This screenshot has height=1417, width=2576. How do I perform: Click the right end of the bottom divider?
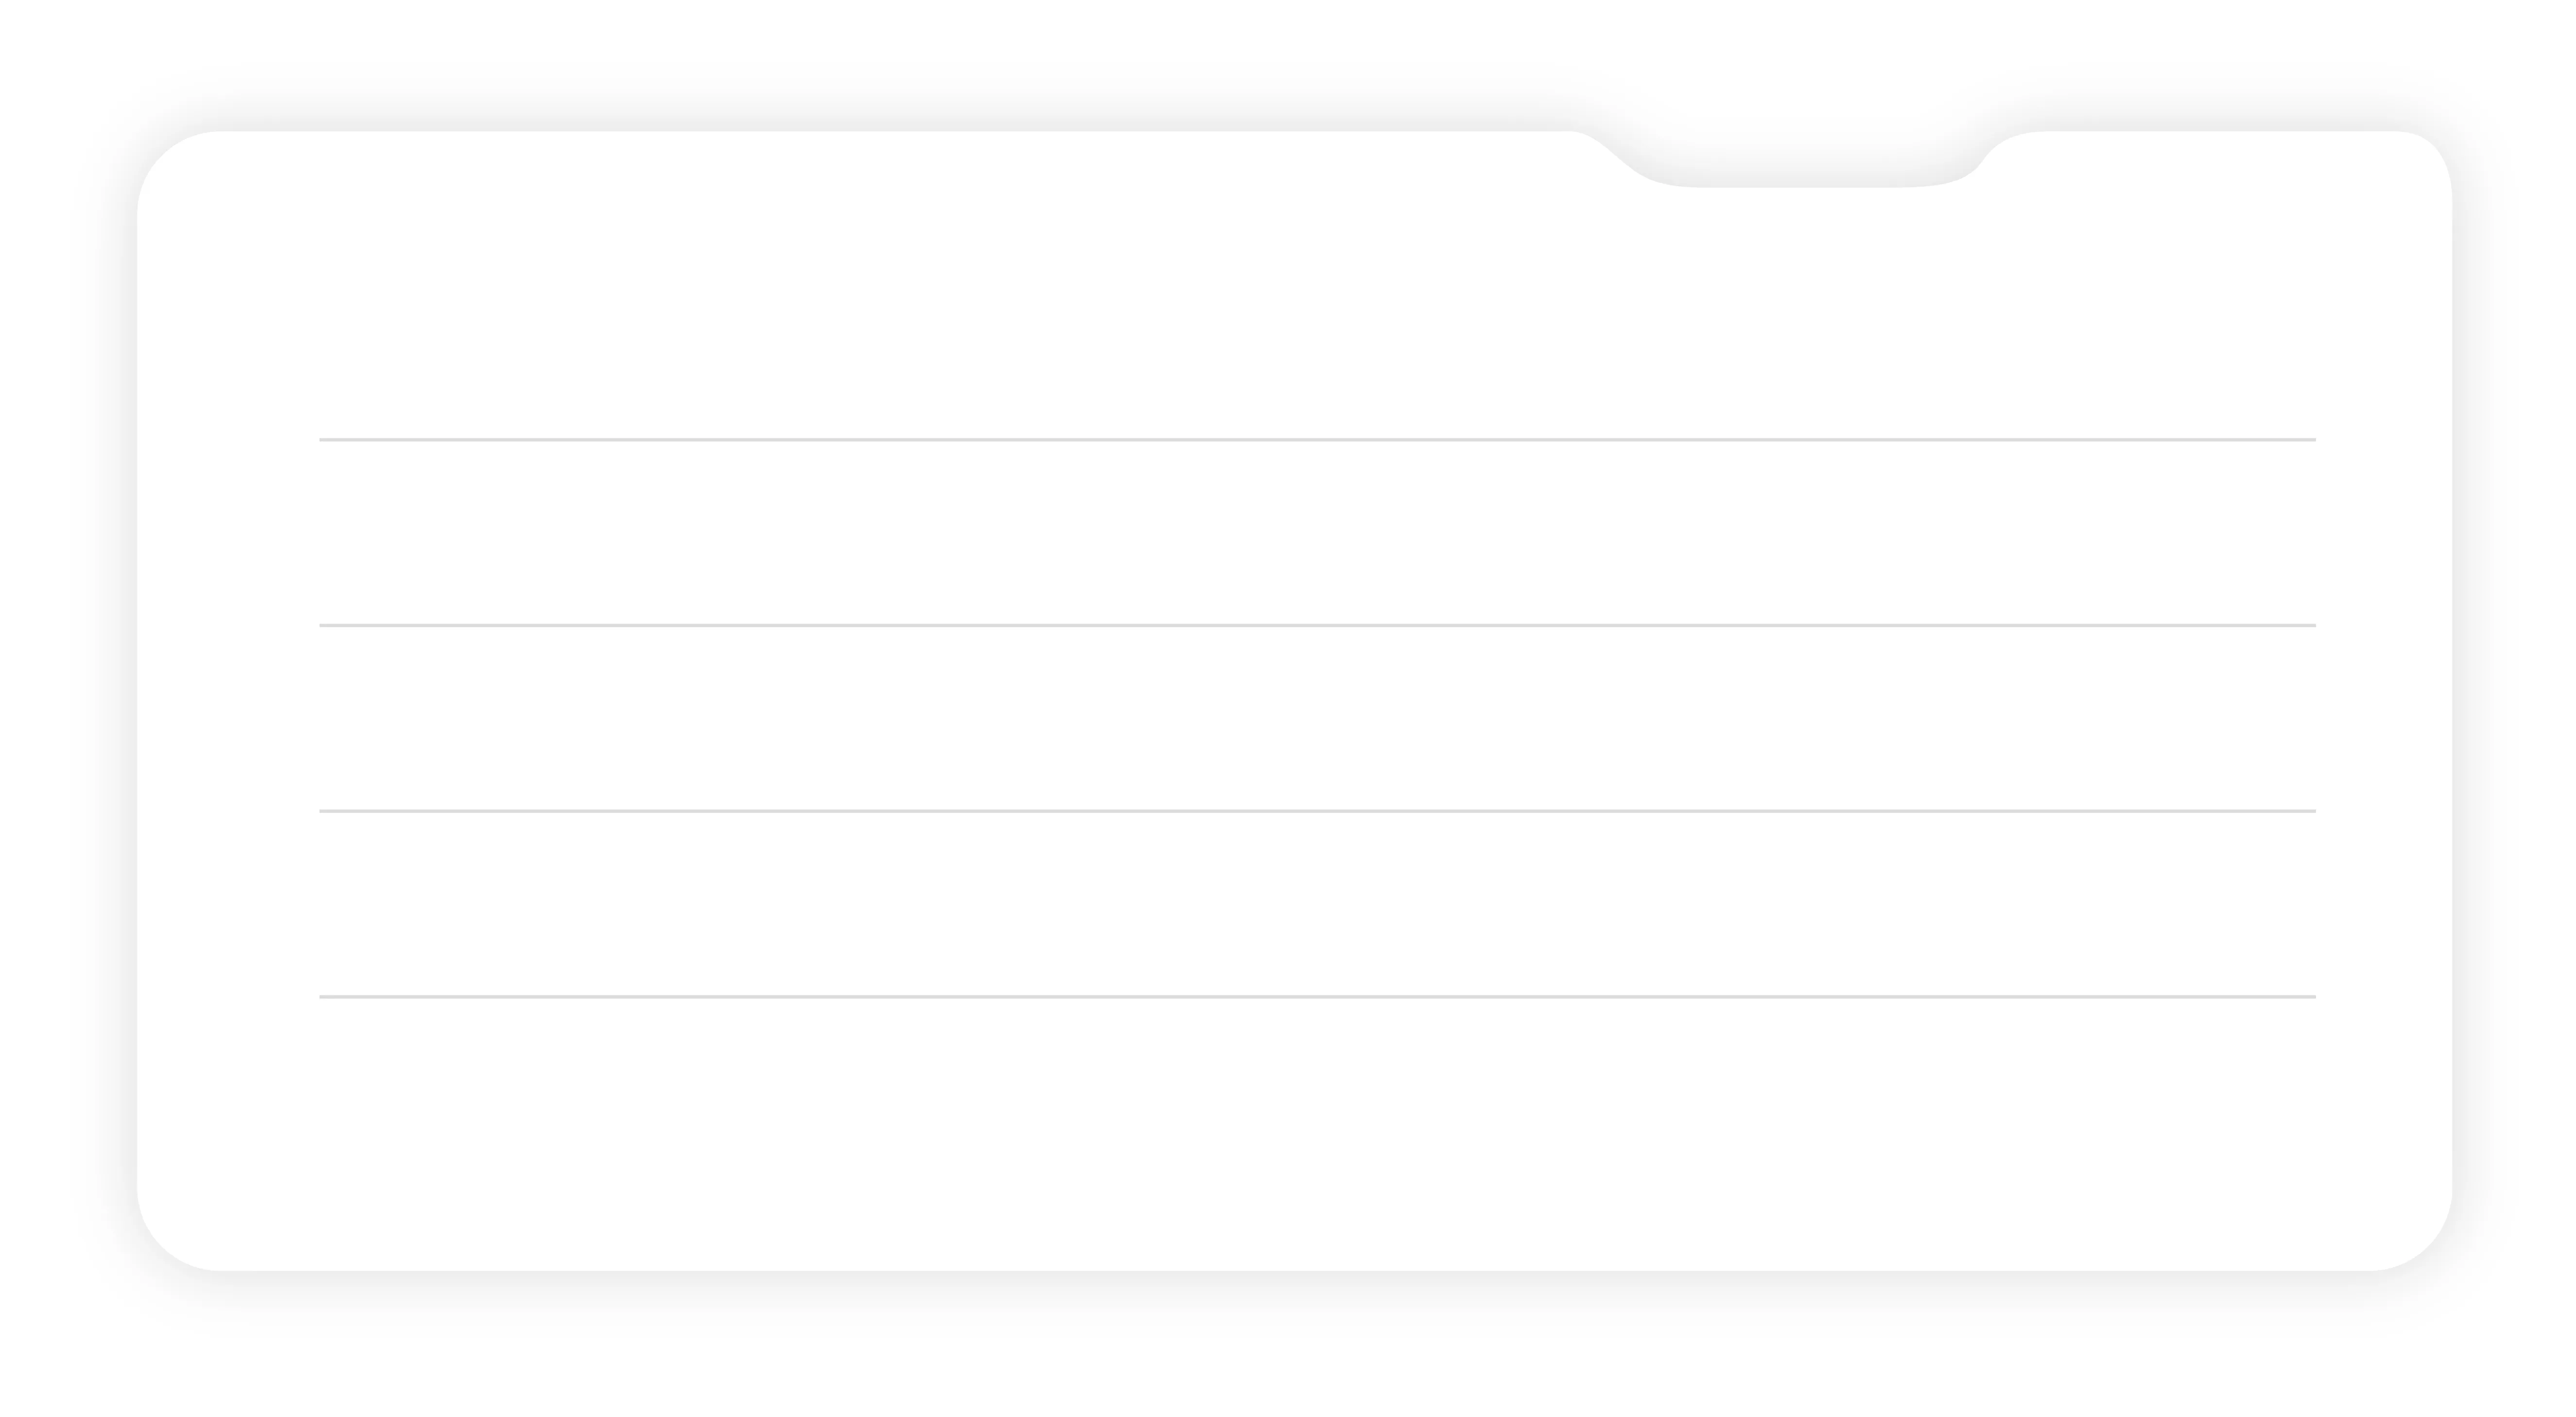tap(2311, 997)
